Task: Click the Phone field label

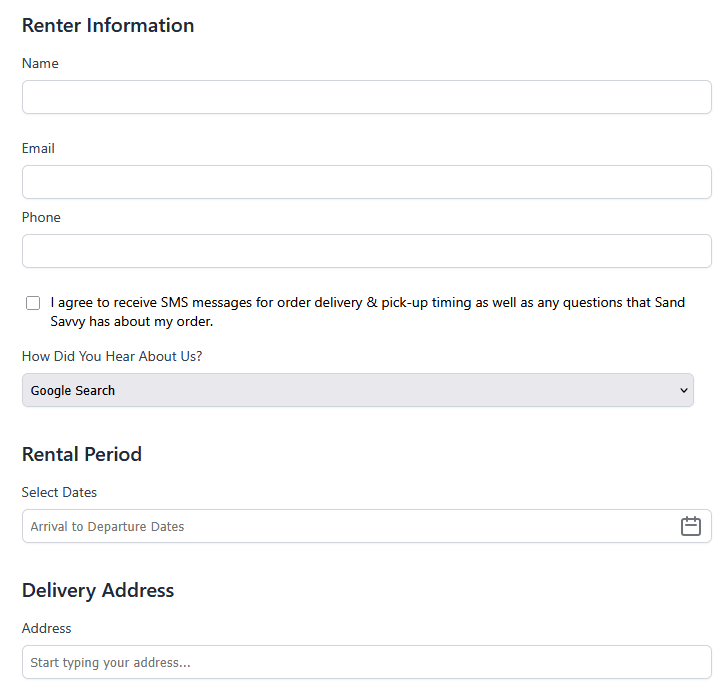Action: click(x=41, y=217)
